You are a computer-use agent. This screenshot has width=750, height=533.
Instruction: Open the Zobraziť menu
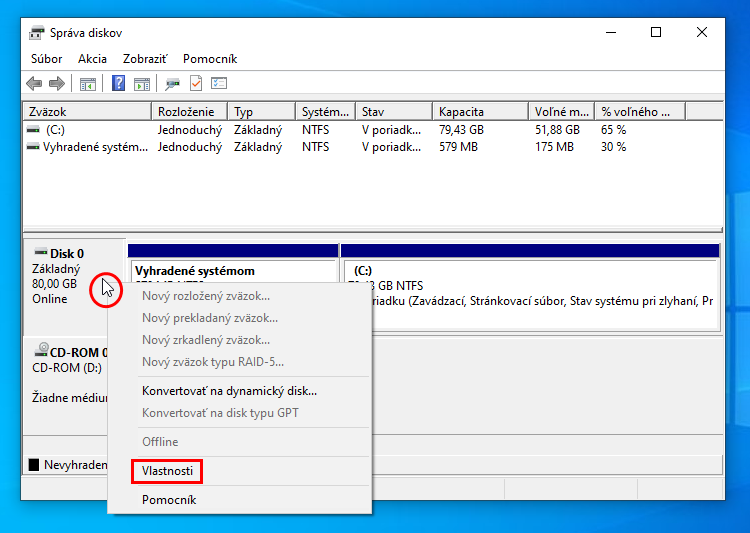145,59
